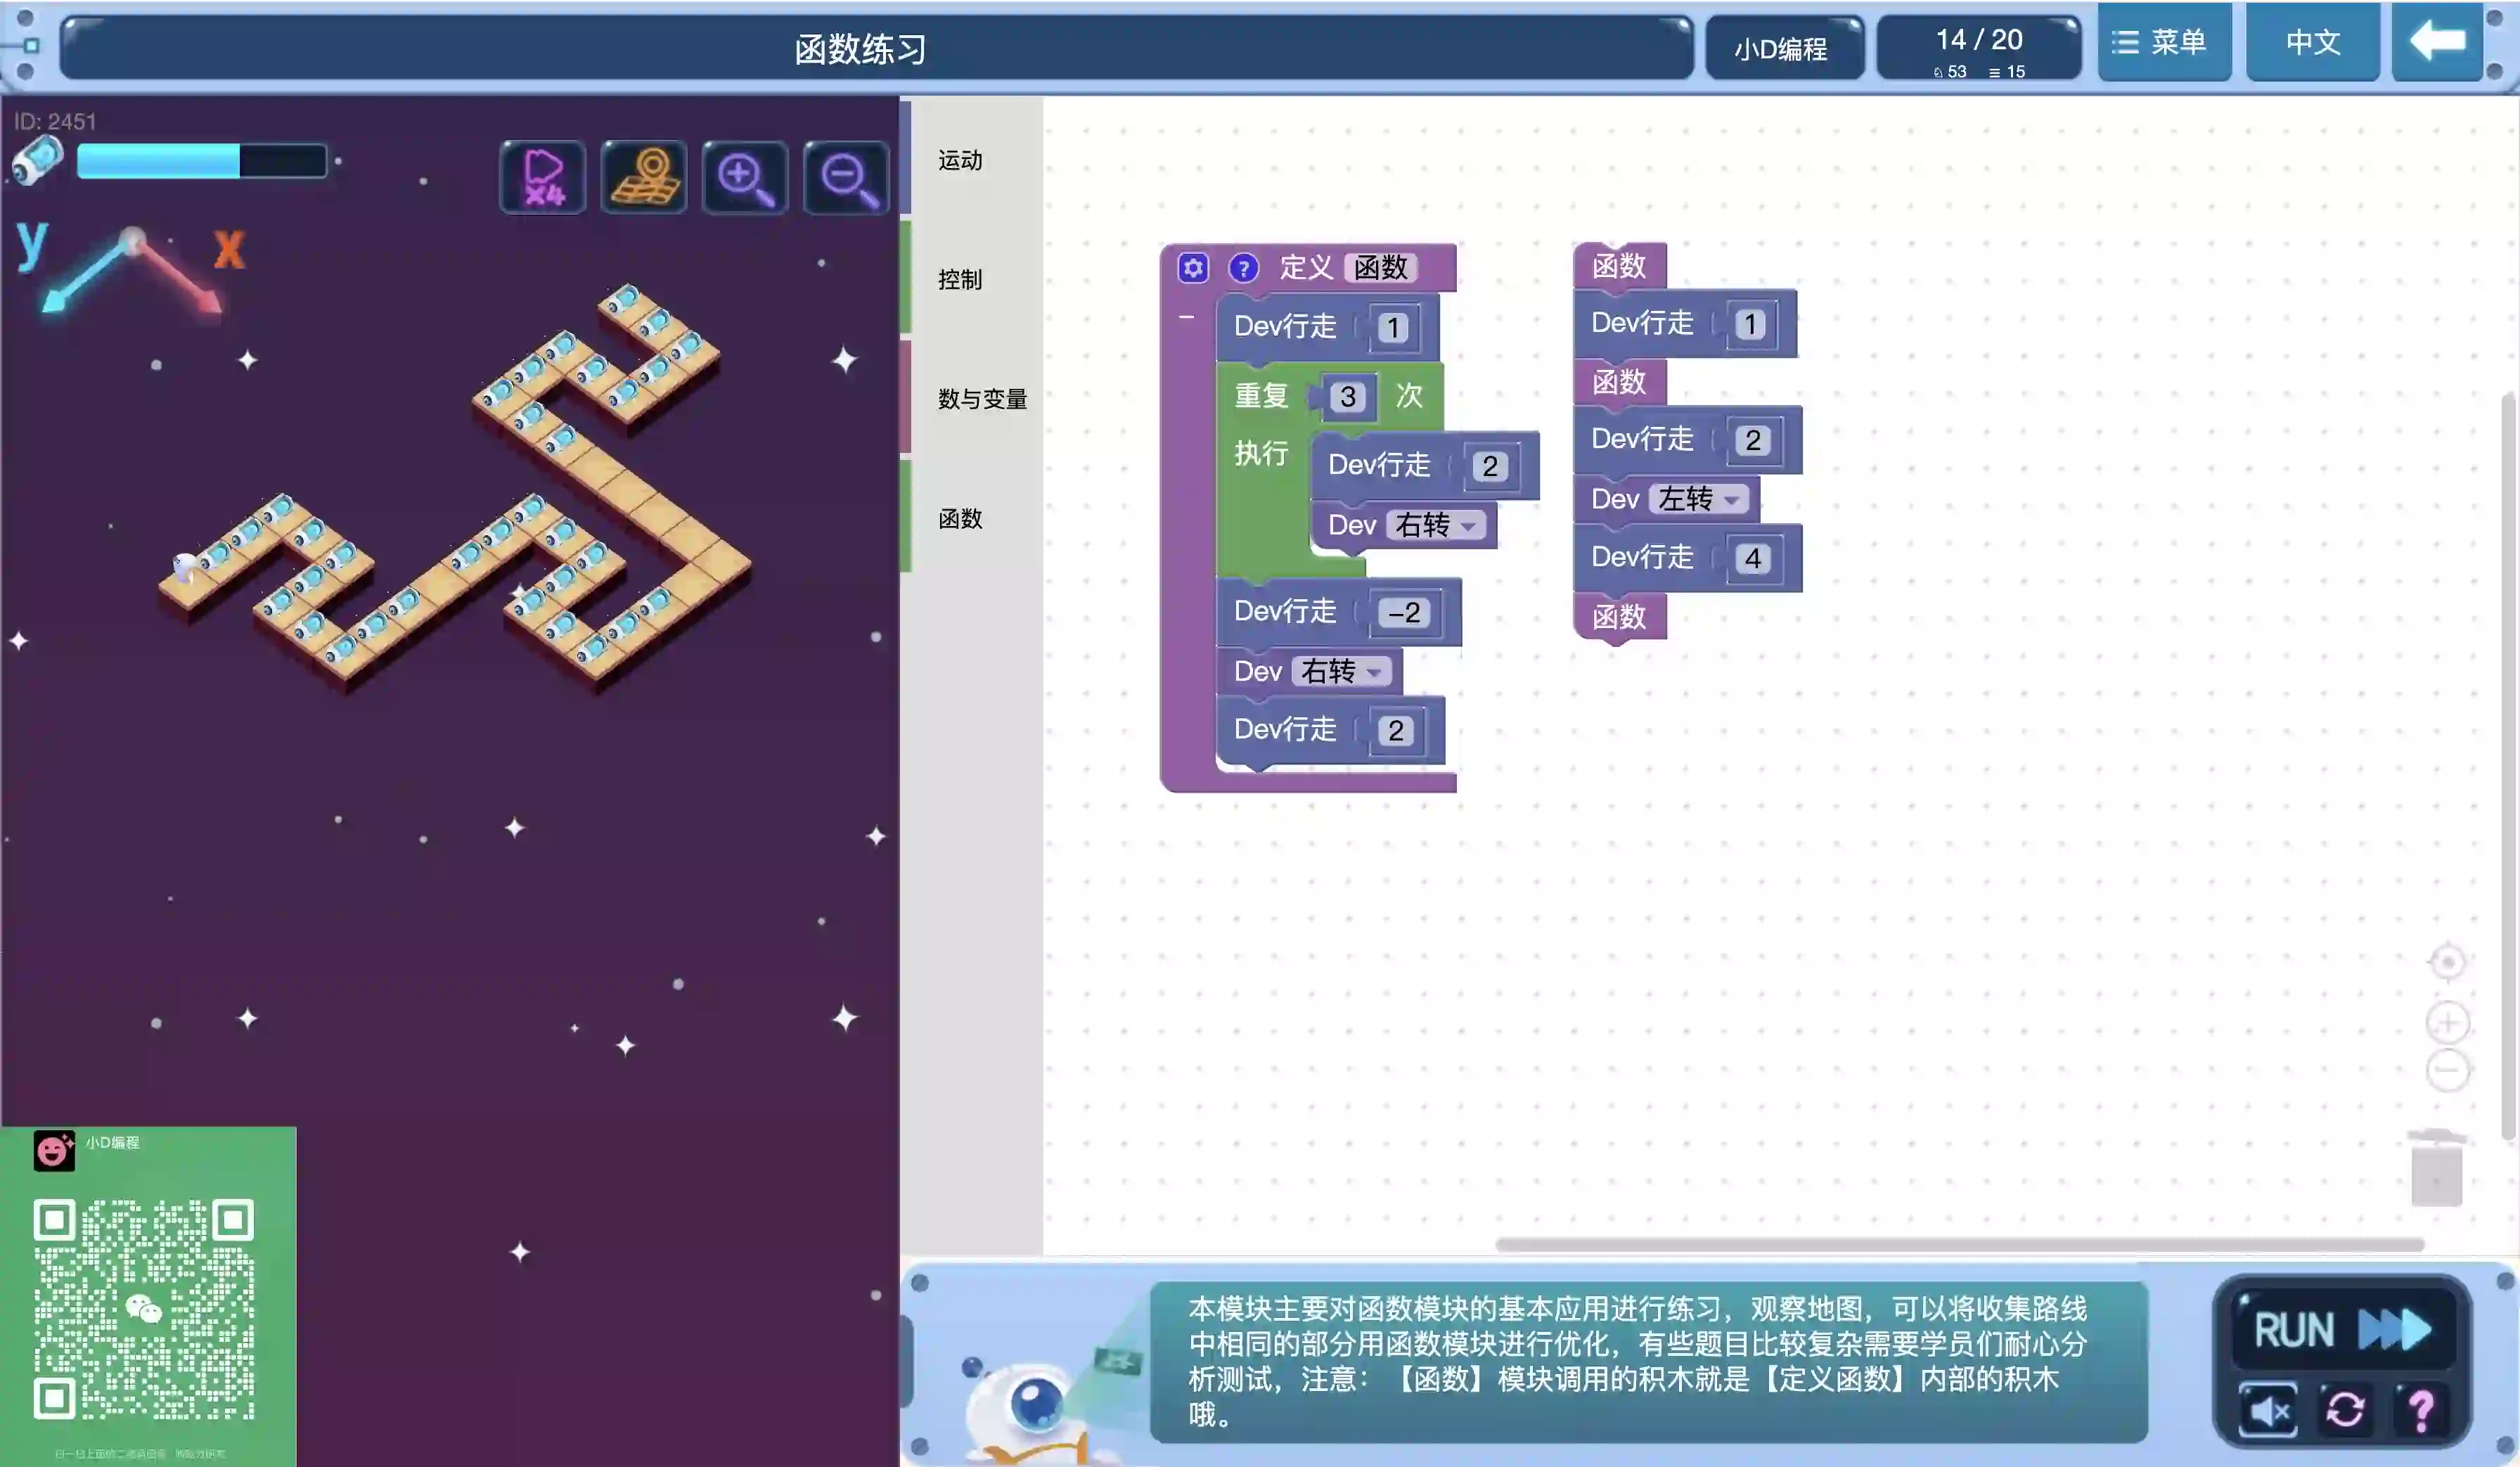Zoom out of the game map
This screenshot has height=1467, width=2520.
click(x=847, y=177)
